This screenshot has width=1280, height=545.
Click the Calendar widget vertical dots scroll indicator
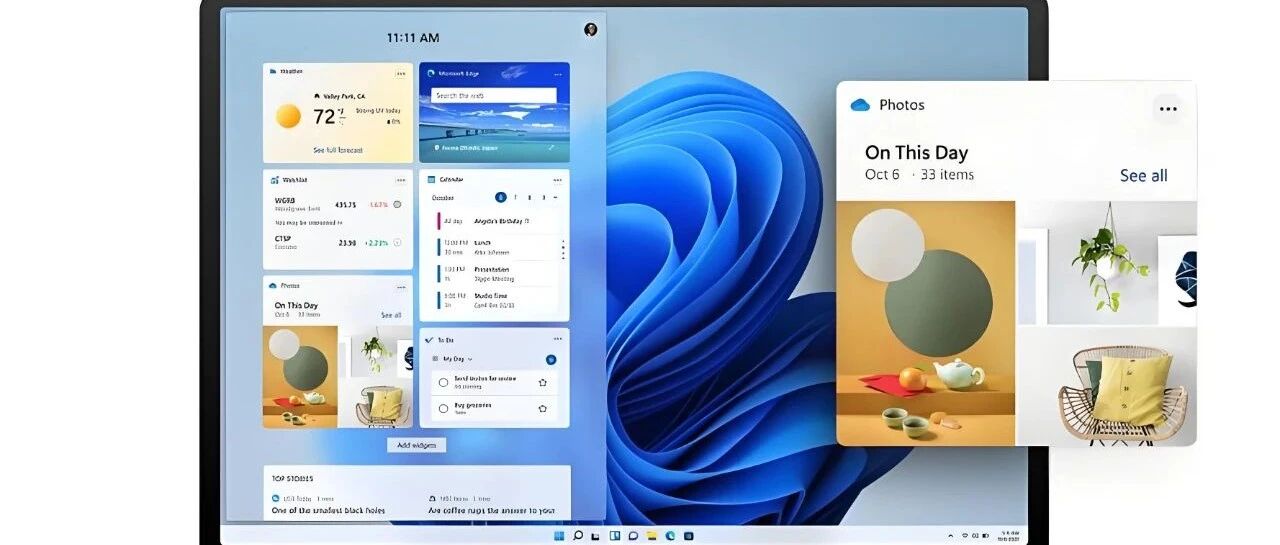[563, 250]
